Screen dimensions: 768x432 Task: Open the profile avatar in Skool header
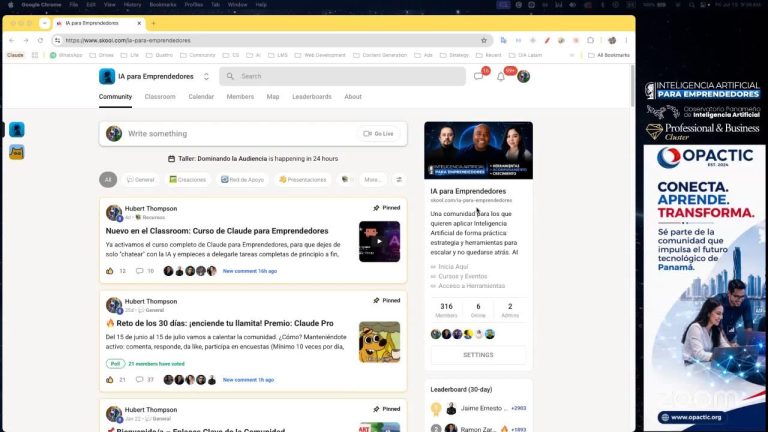tap(523, 76)
